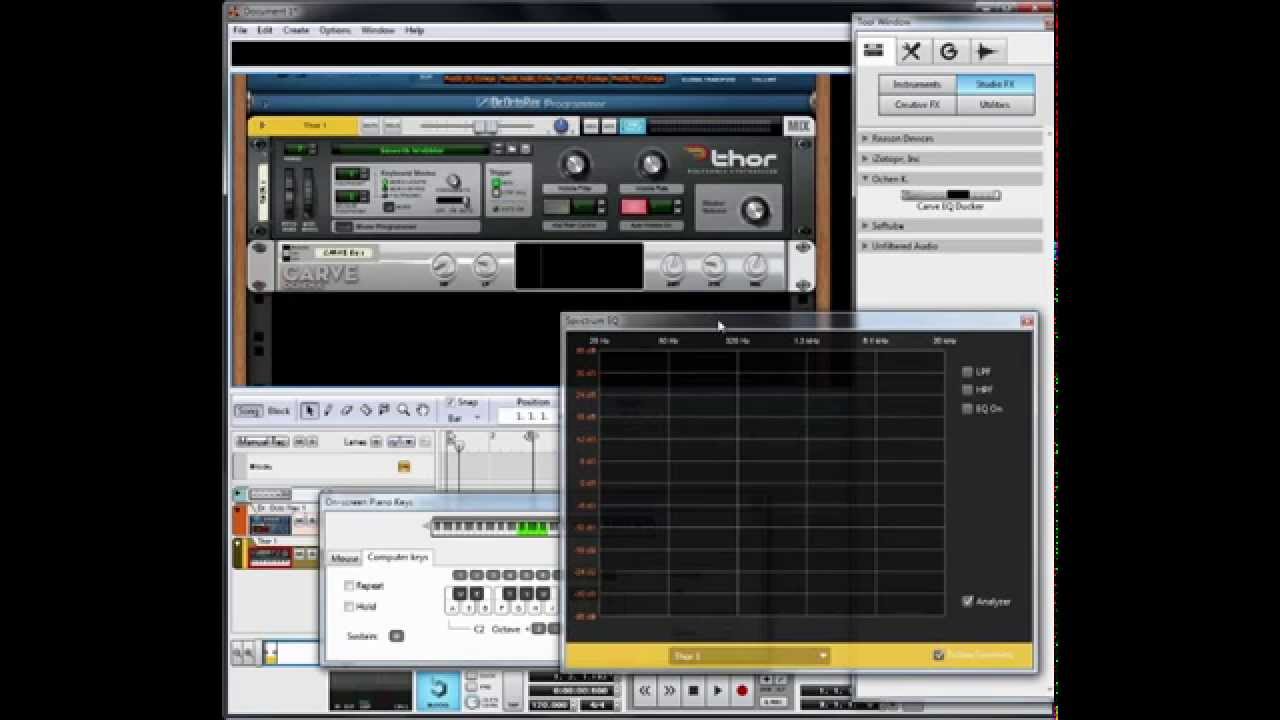1280x720 pixels.
Task: Select the Hand tool in sequencer
Action: click(x=422, y=411)
